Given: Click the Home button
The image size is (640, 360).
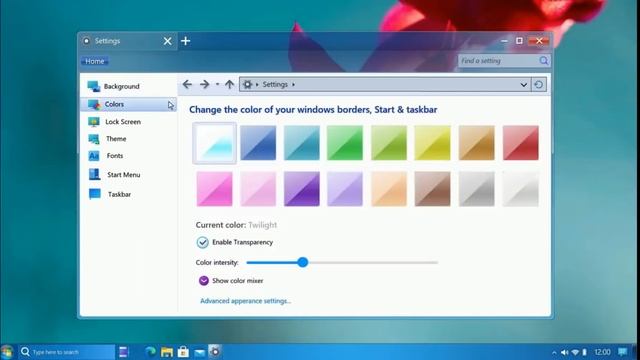Looking at the screenshot, I should (x=95, y=61).
